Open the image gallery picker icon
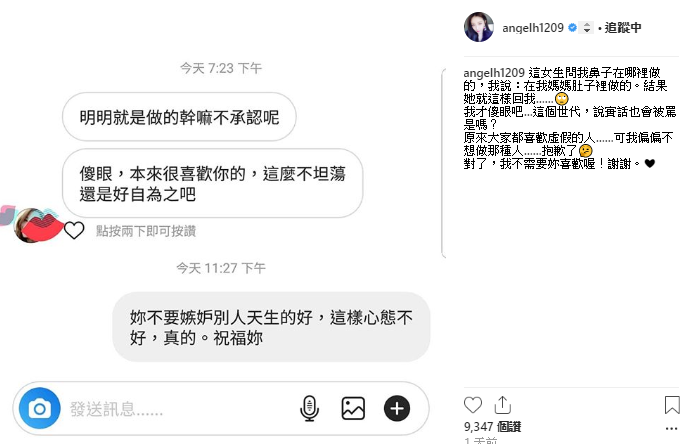This screenshot has width=690, height=444. [x=353, y=408]
